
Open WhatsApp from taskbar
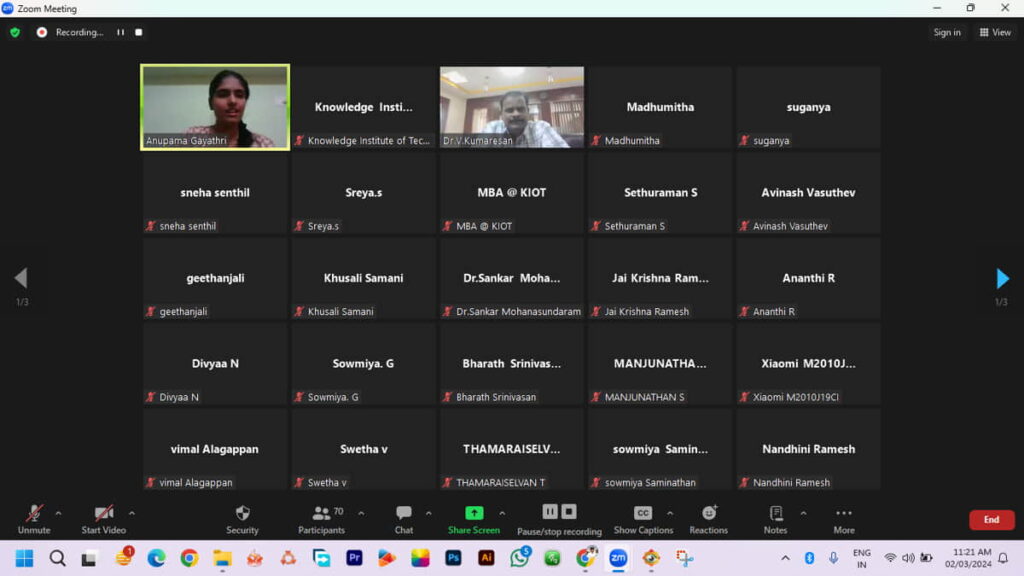(520, 558)
